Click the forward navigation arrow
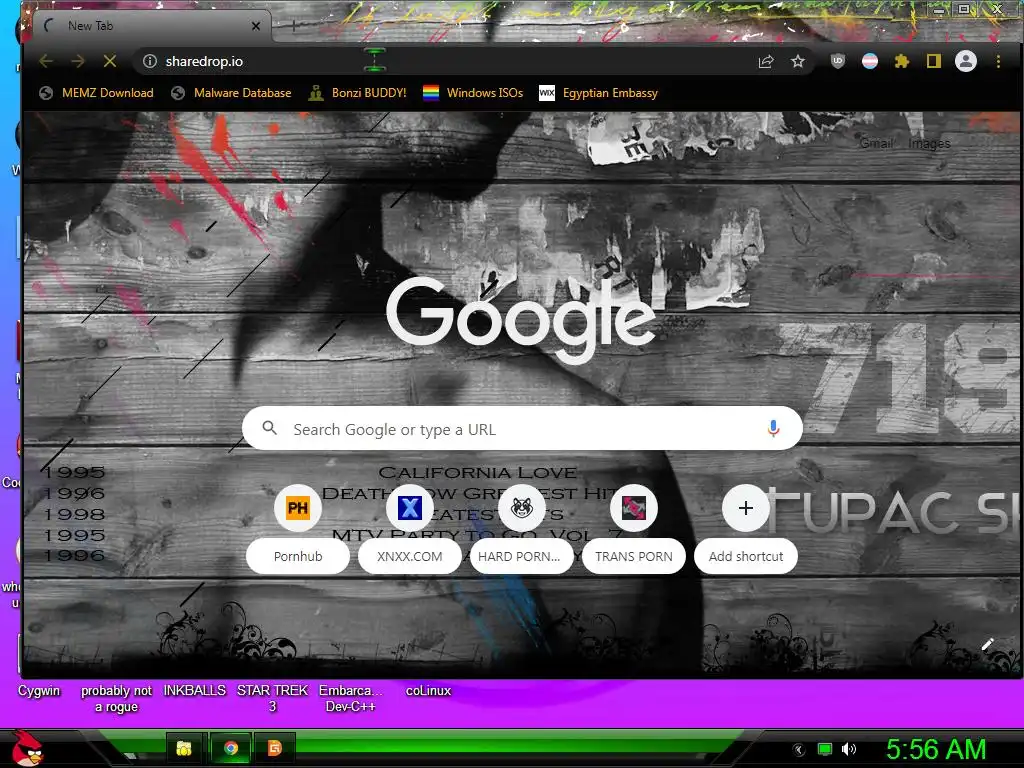Viewport: 1024px width, 768px height. [78, 61]
